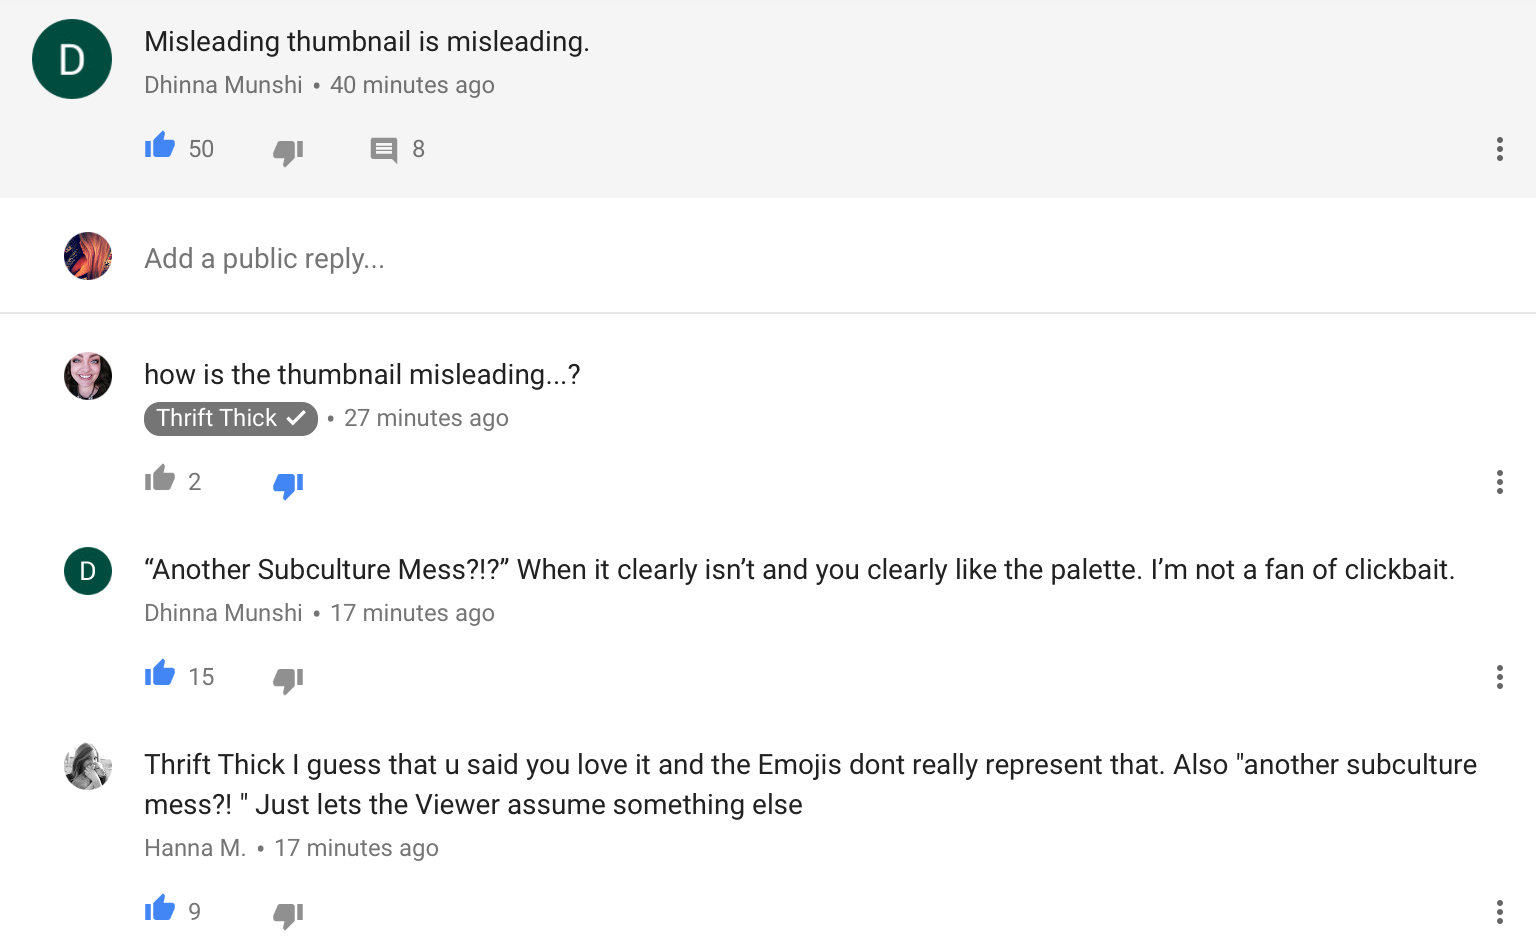Like Hanna M.'s reply
The height and width of the screenshot is (947, 1536).
pos(160,910)
